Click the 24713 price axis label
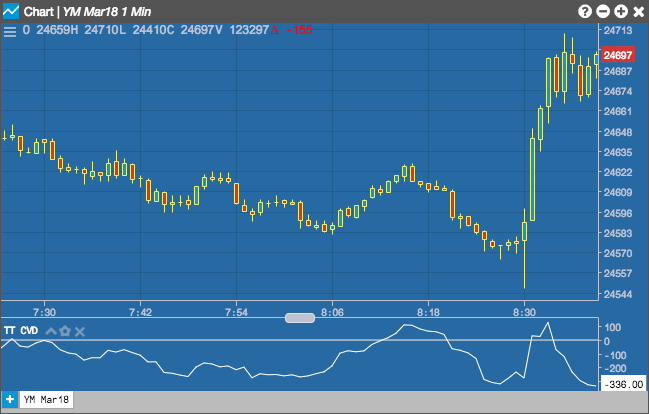649x414 pixels. pyautogui.click(x=618, y=30)
